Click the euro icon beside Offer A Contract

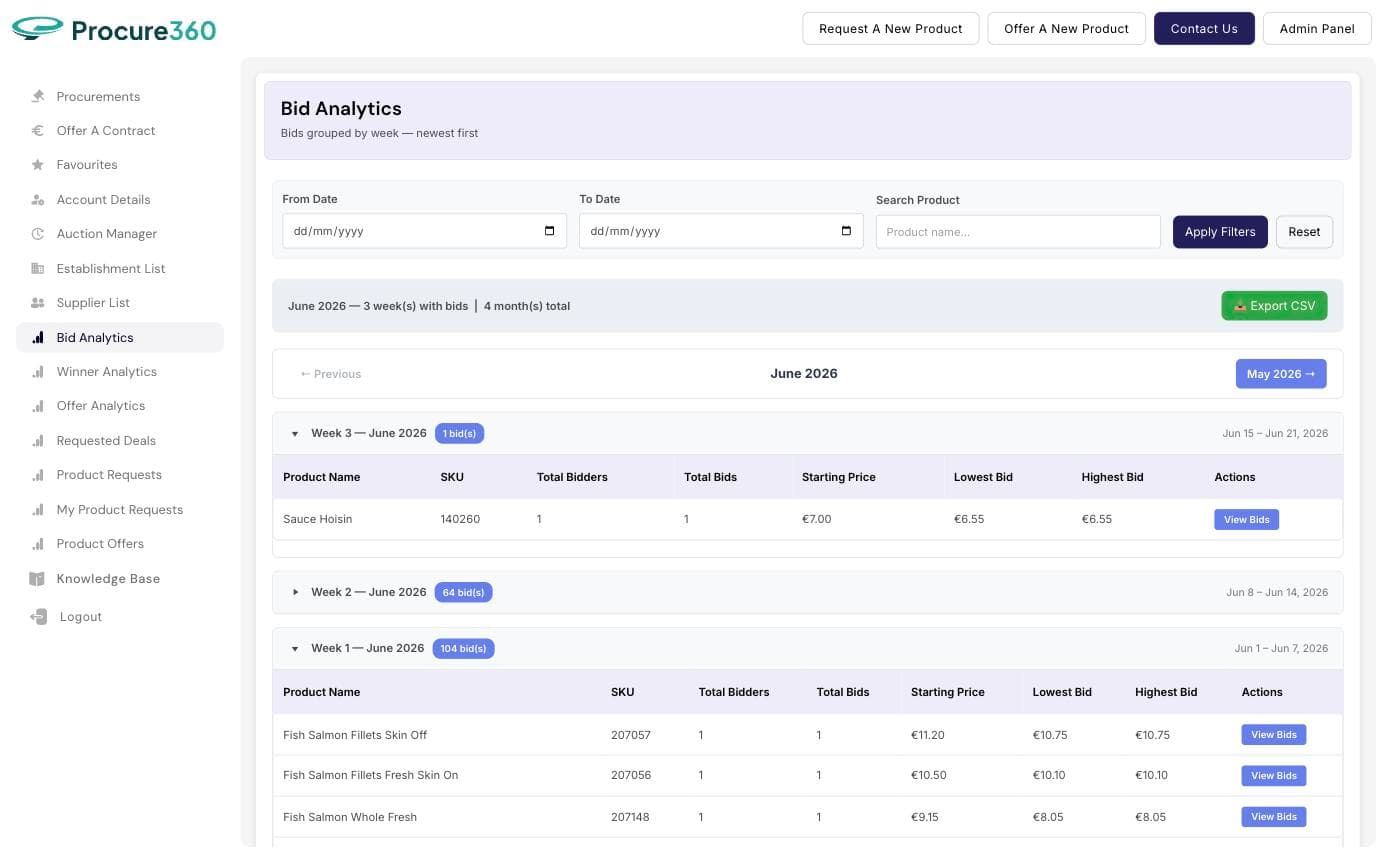click(38, 131)
